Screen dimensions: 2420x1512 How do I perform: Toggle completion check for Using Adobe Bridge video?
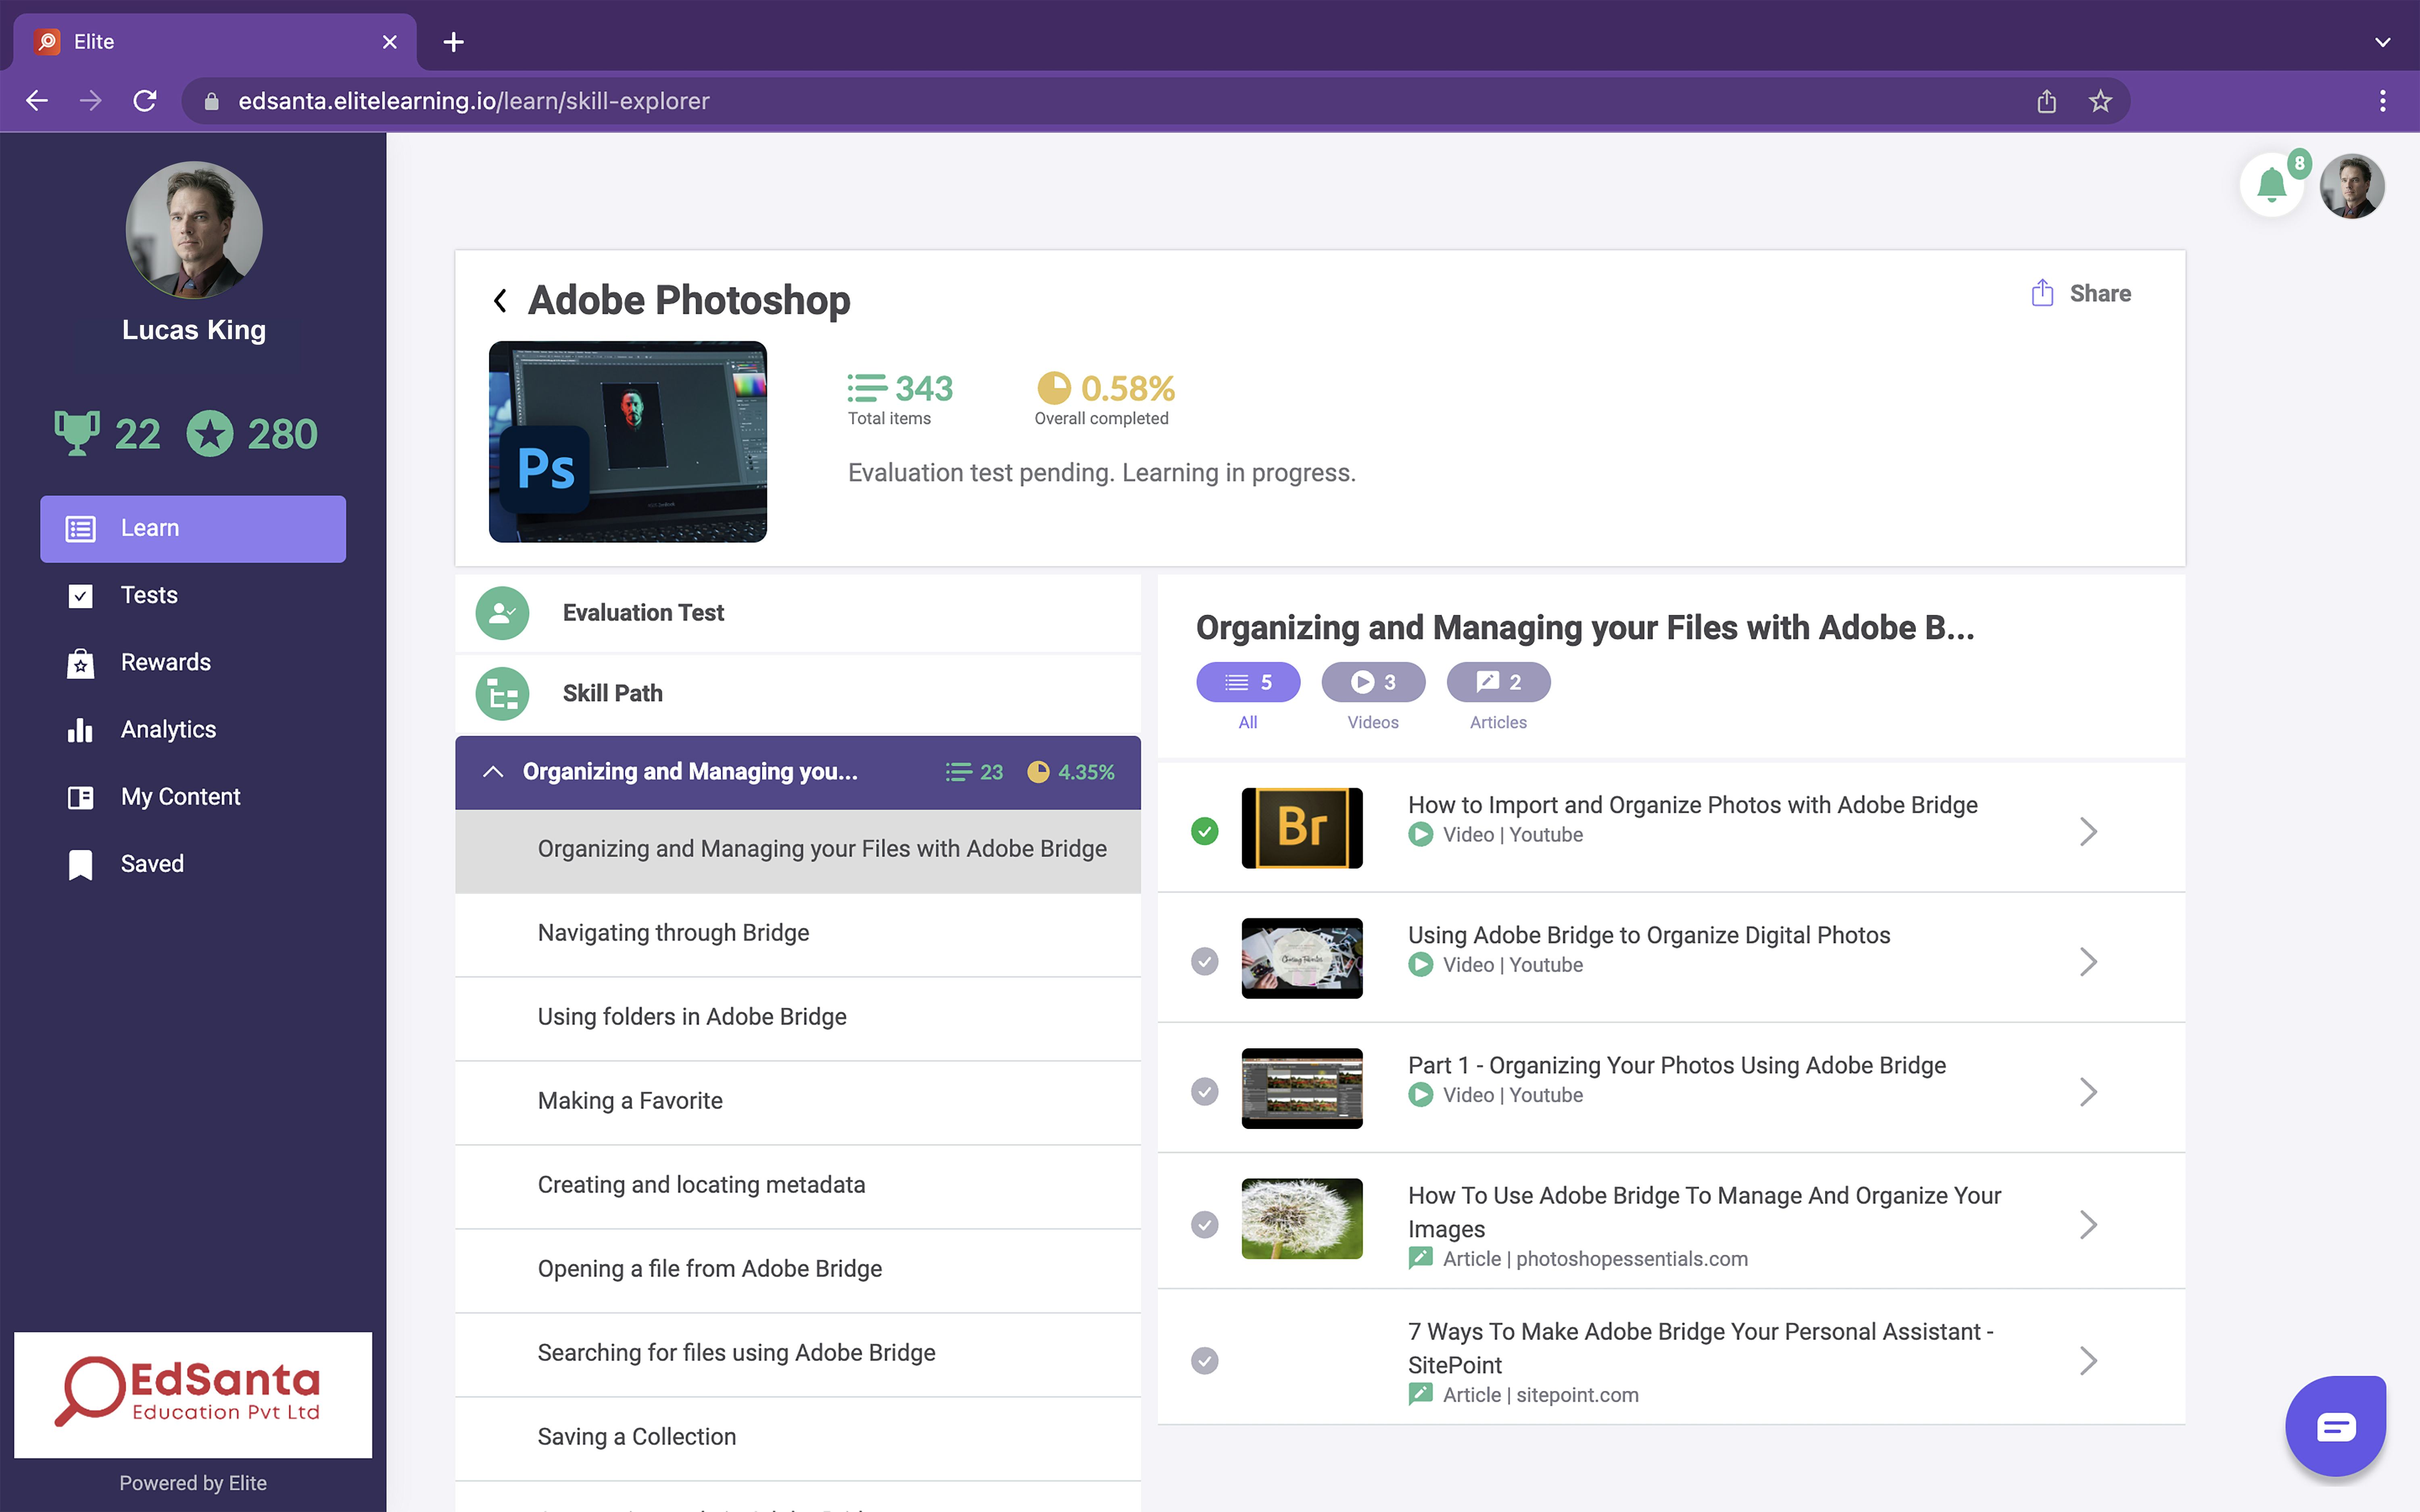click(1205, 961)
